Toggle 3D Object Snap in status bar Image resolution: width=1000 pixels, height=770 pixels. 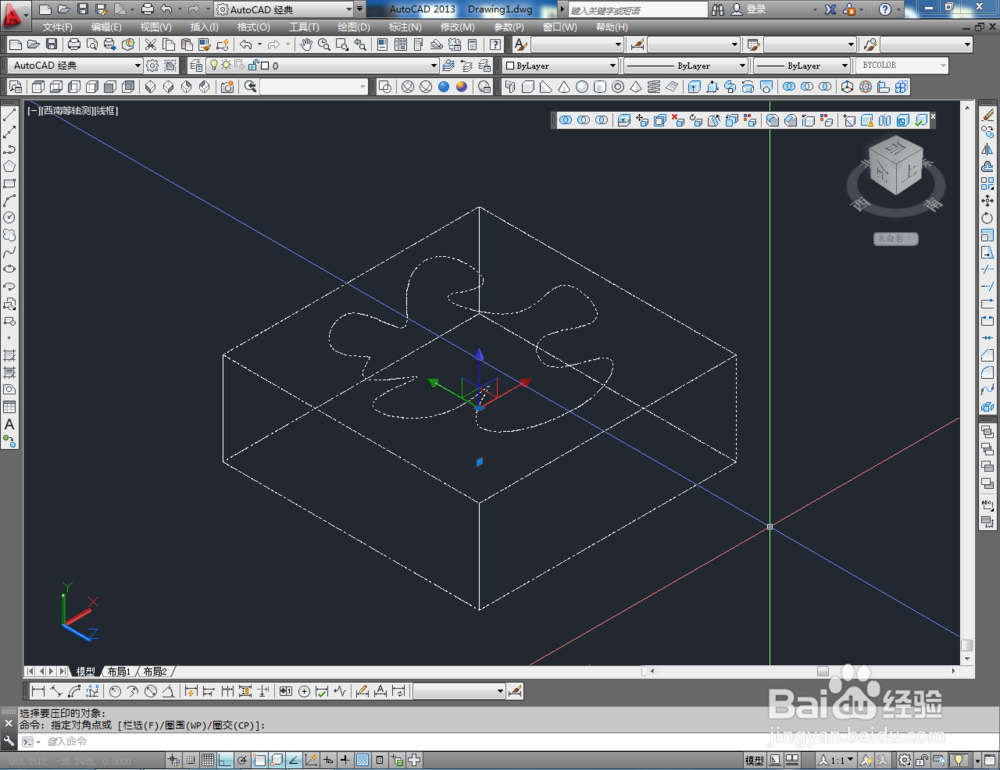point(276,760)
